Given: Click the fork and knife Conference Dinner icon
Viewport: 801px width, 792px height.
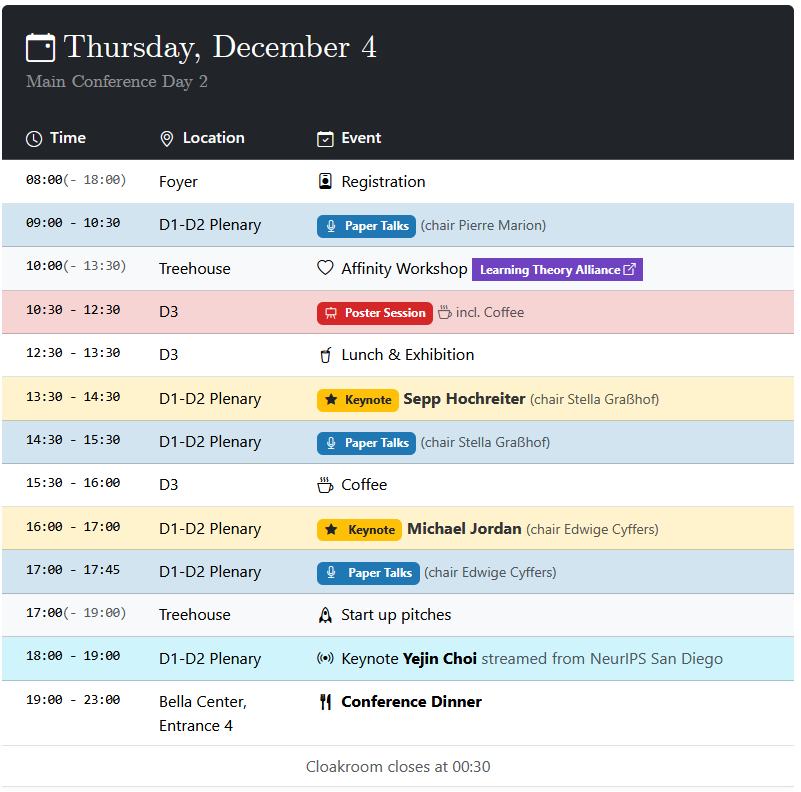Looking at the screenshot, I should coord(325,702).
